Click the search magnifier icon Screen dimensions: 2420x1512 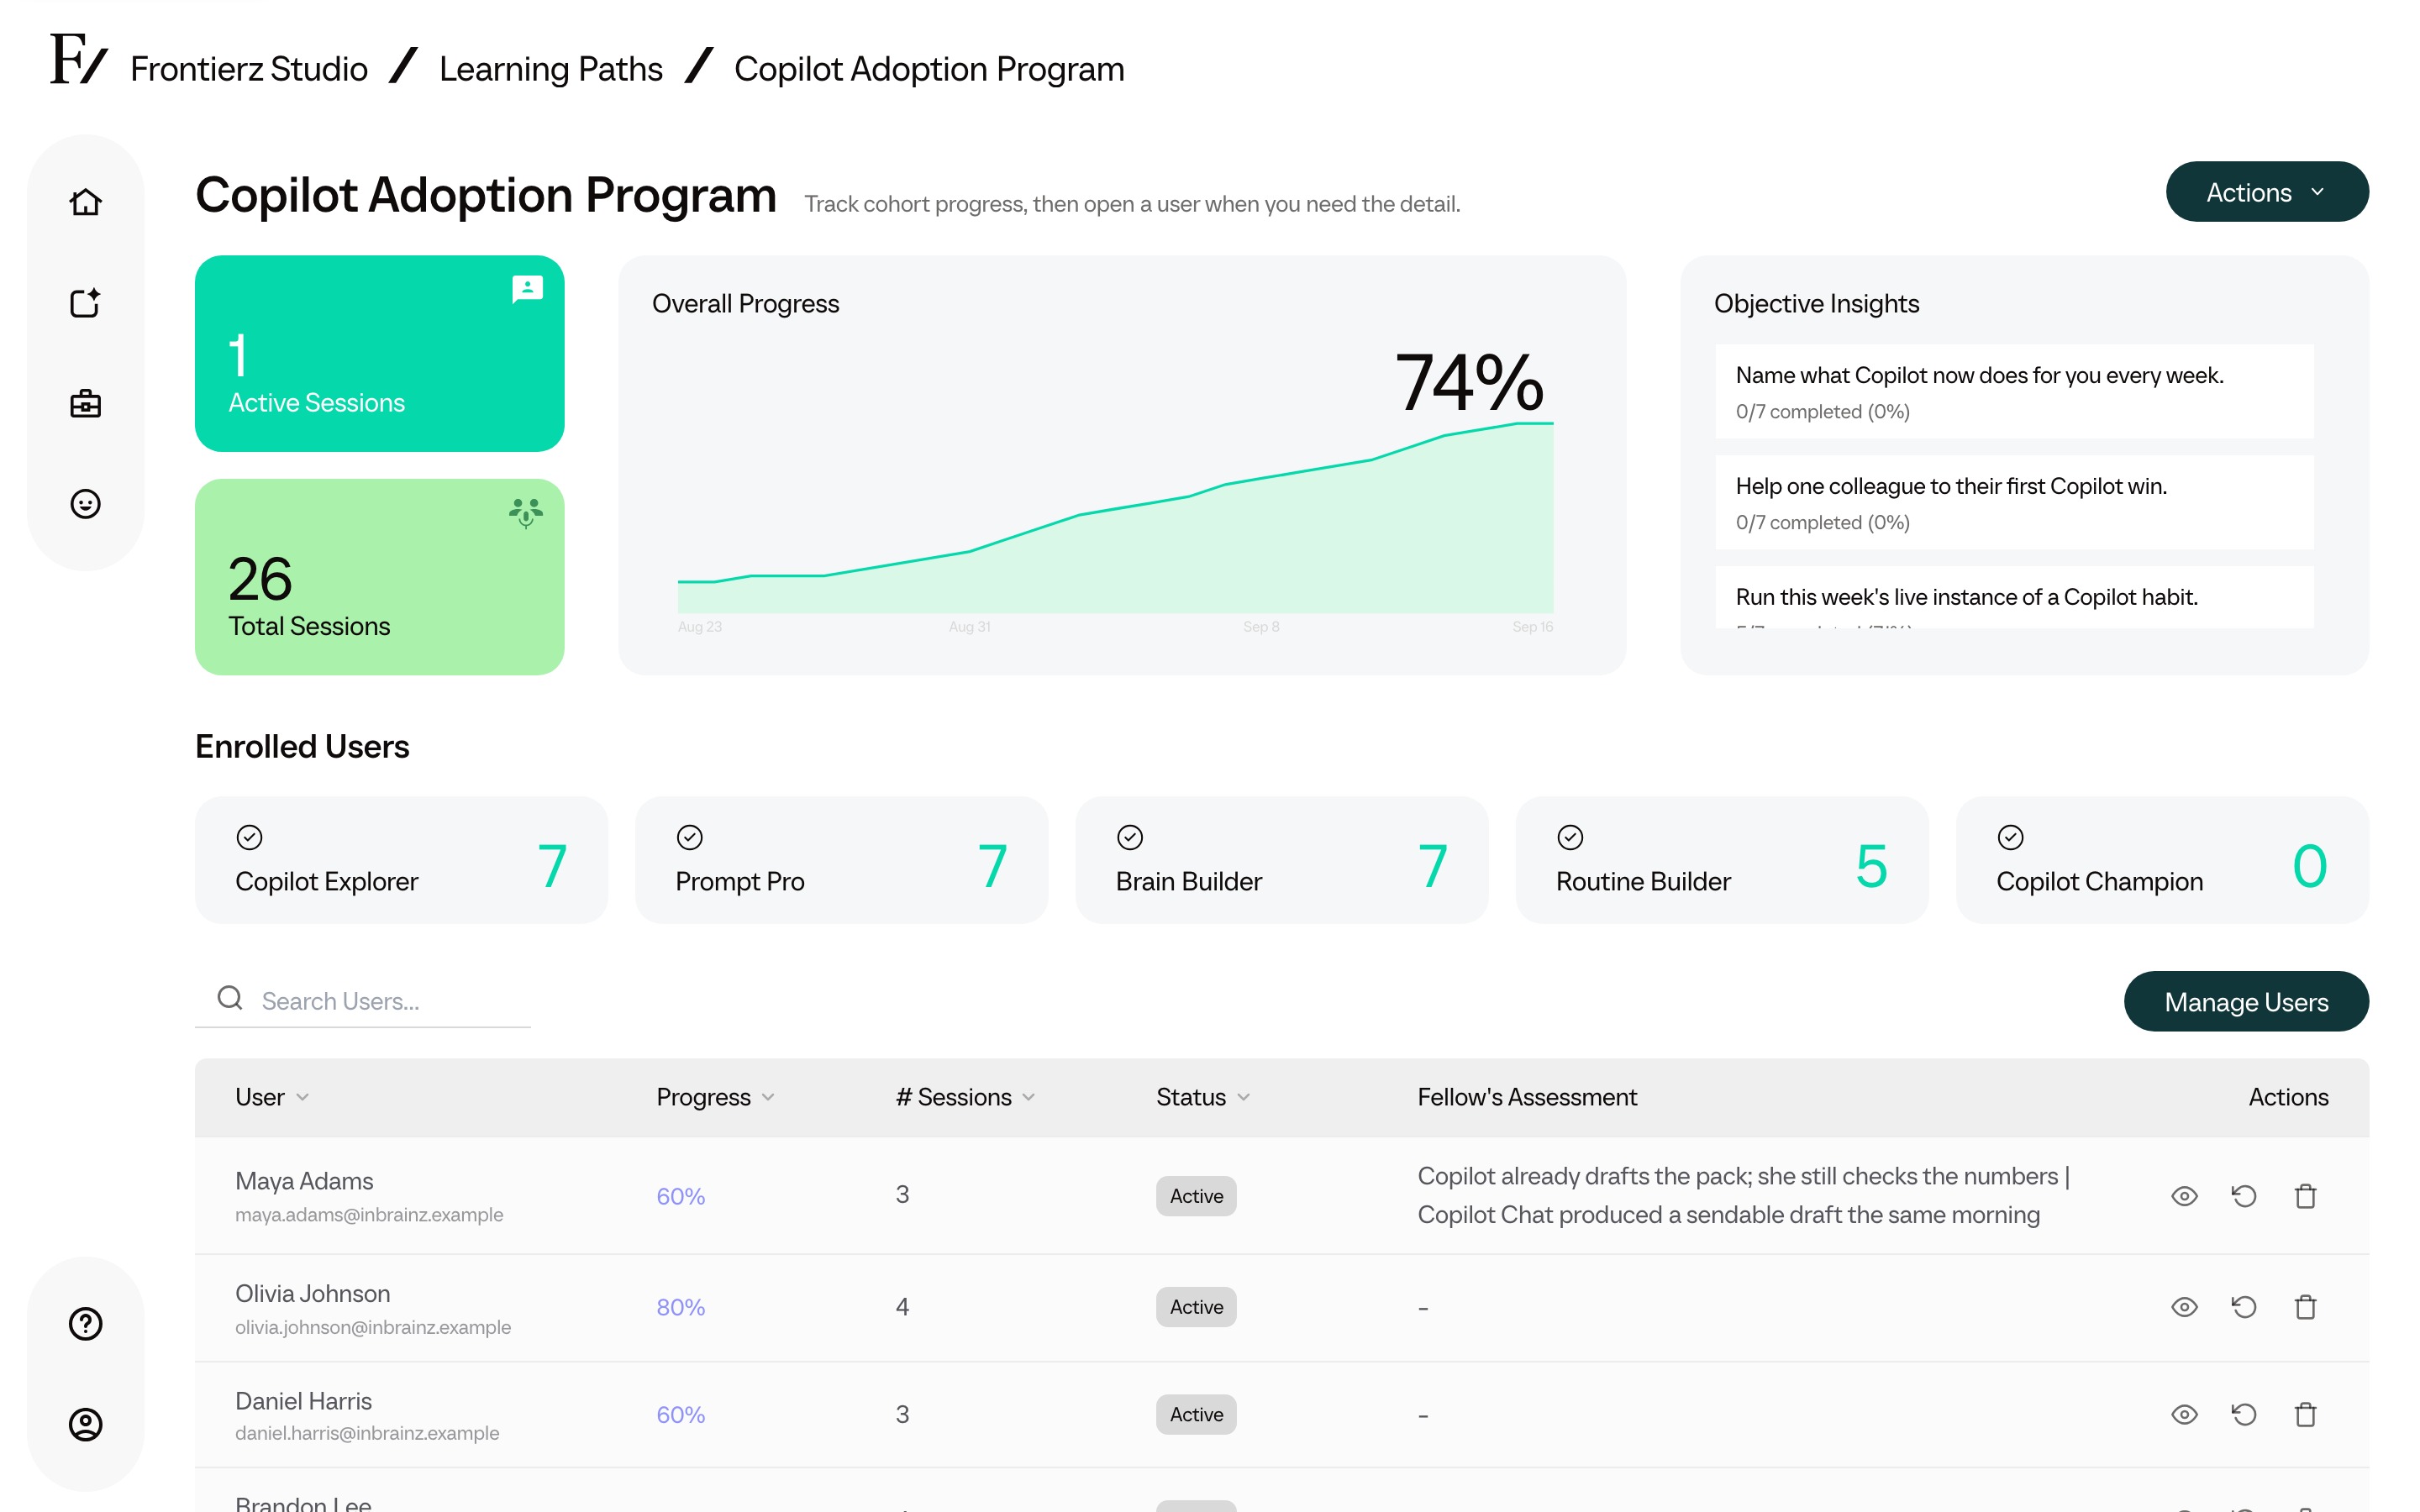pos(230,997)
